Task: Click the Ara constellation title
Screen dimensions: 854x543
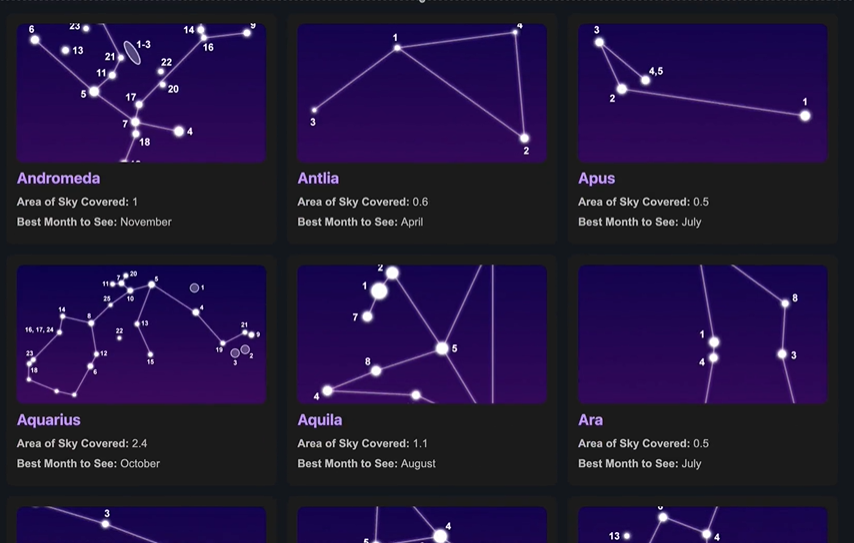Action: [590, 420]
